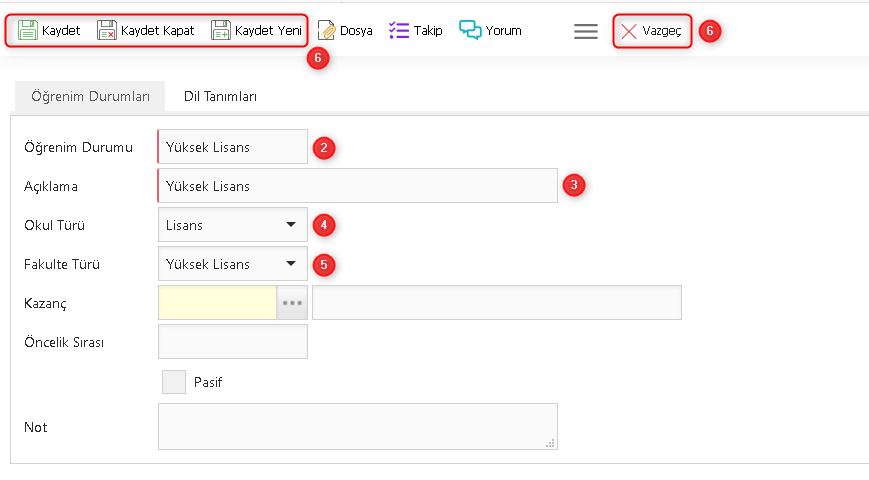The image size is (869, 480).
Task: Open the Dosya attachment icon
Action: pos(326,31)
